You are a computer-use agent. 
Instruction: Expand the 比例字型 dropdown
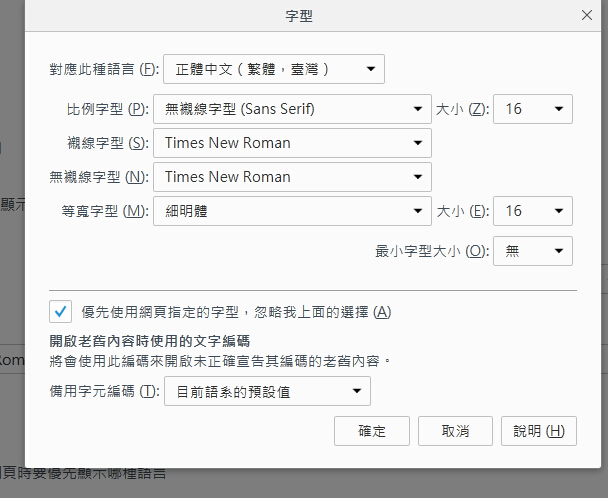click(292, 109)
